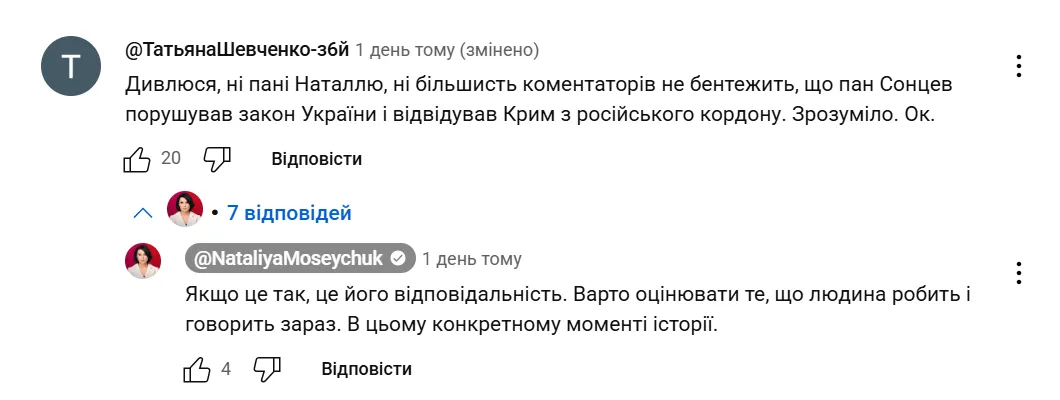Like Tatyana Shevchenko's top comment
This screenshot has width=1060, height=400.
[x=136, y=159]
